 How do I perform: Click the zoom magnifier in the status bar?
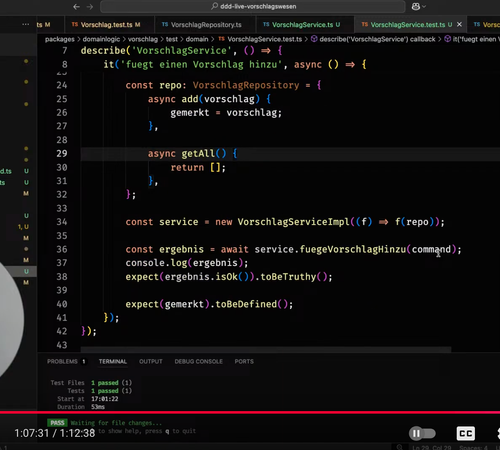point(400,447)
